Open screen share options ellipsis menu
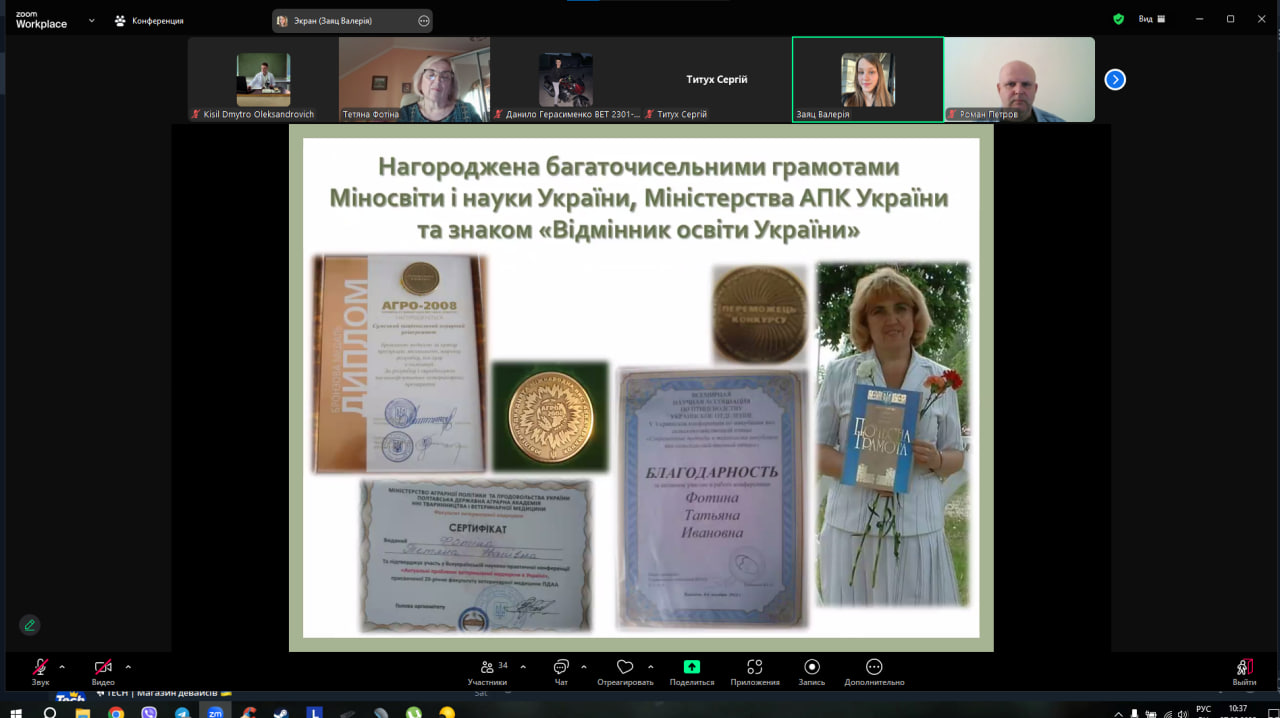The image size is (1280, 718). point(423,21)
